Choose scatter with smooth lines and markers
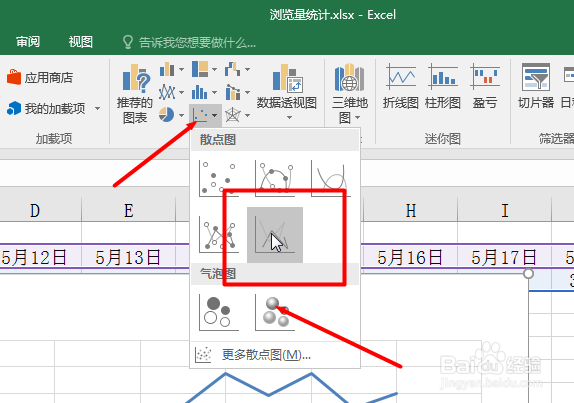The image size is (574, 403). pyautogui.click(x=275, y=179)
